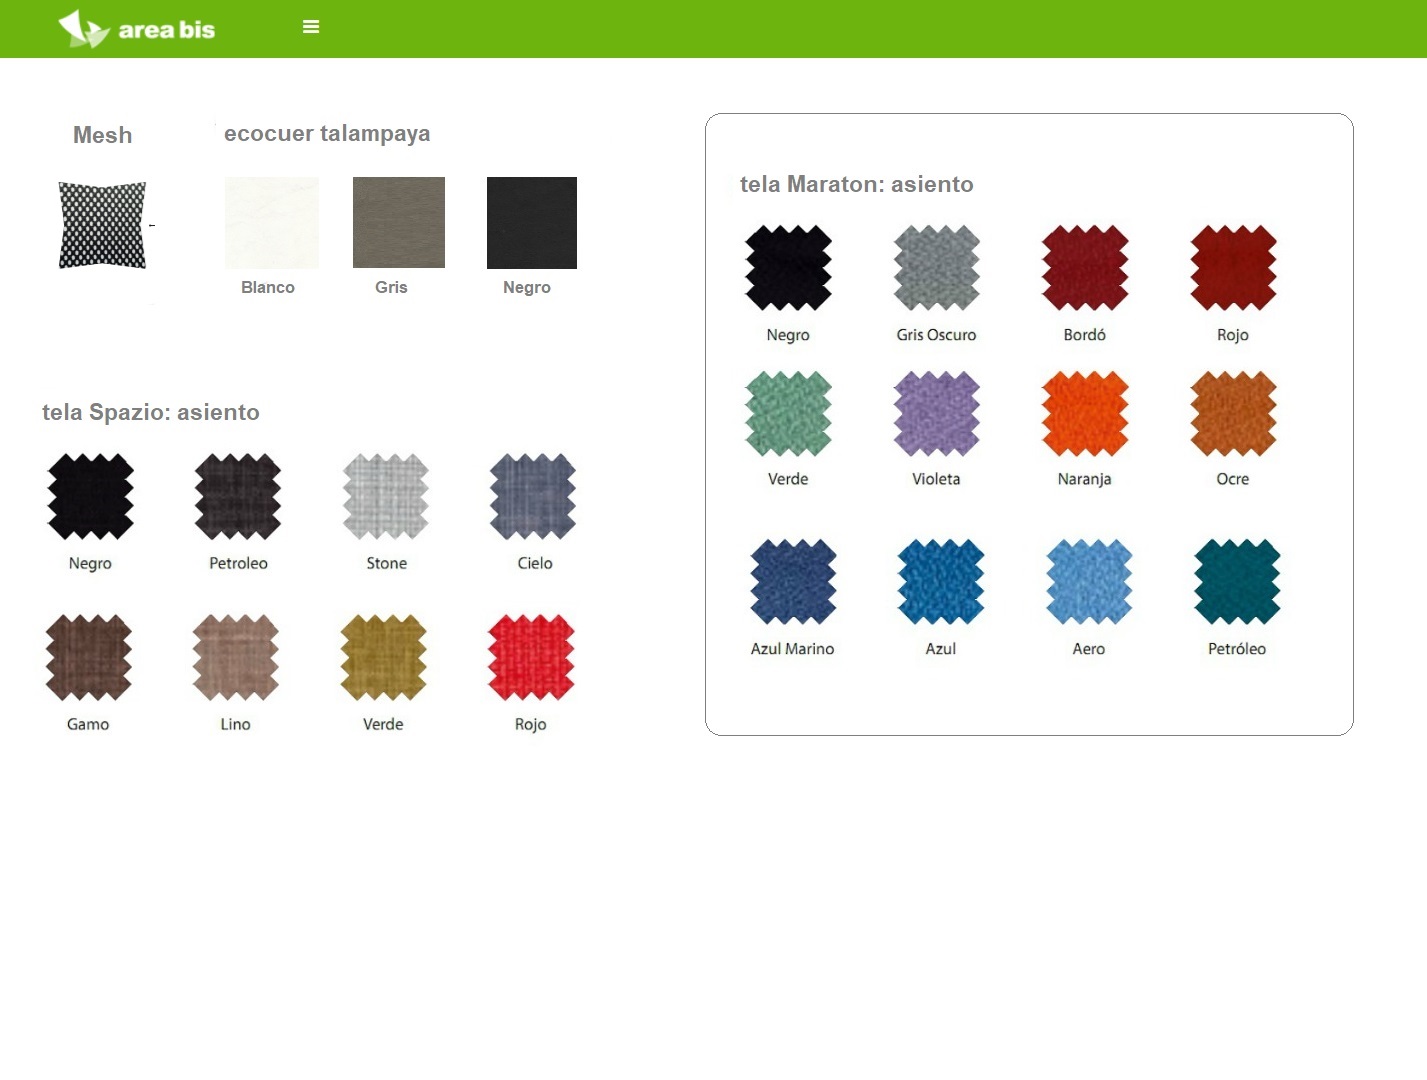Choose the Ocre Maraton fabric swatch
This screenshot has width=1427, height=1080.
[1233, 414]
